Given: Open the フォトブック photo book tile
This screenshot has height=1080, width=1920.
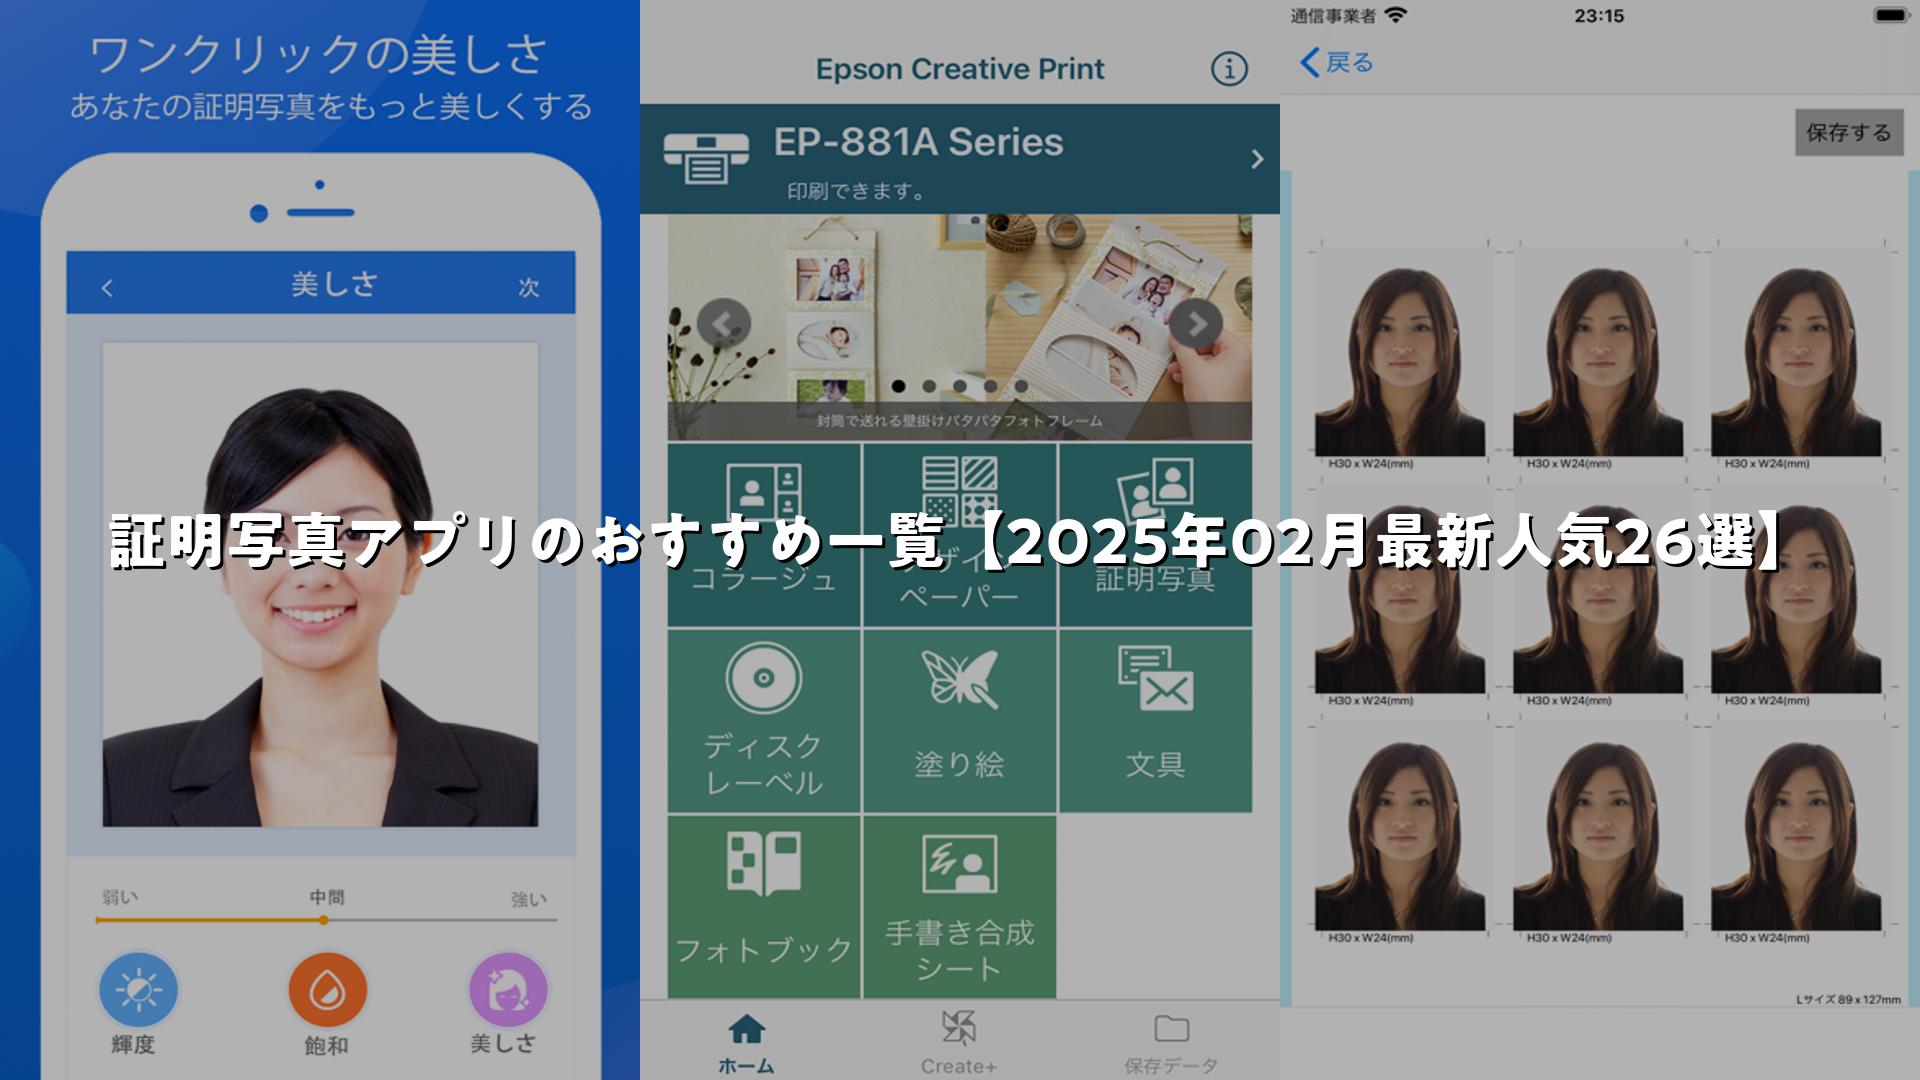Looking at the screenshot, I should click(x=764, y=906).
